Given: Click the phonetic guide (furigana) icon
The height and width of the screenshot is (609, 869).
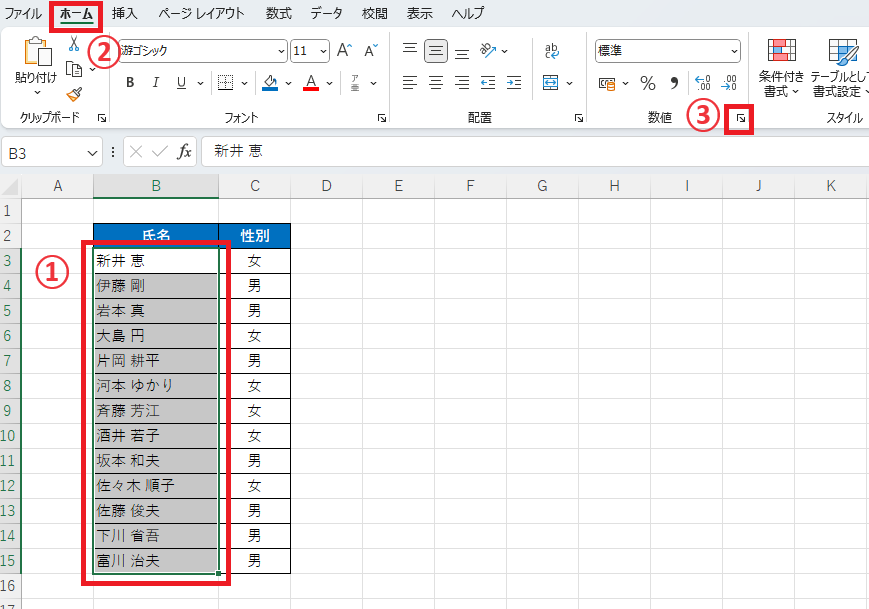Looking at the screenshot, I should [355, 83].
